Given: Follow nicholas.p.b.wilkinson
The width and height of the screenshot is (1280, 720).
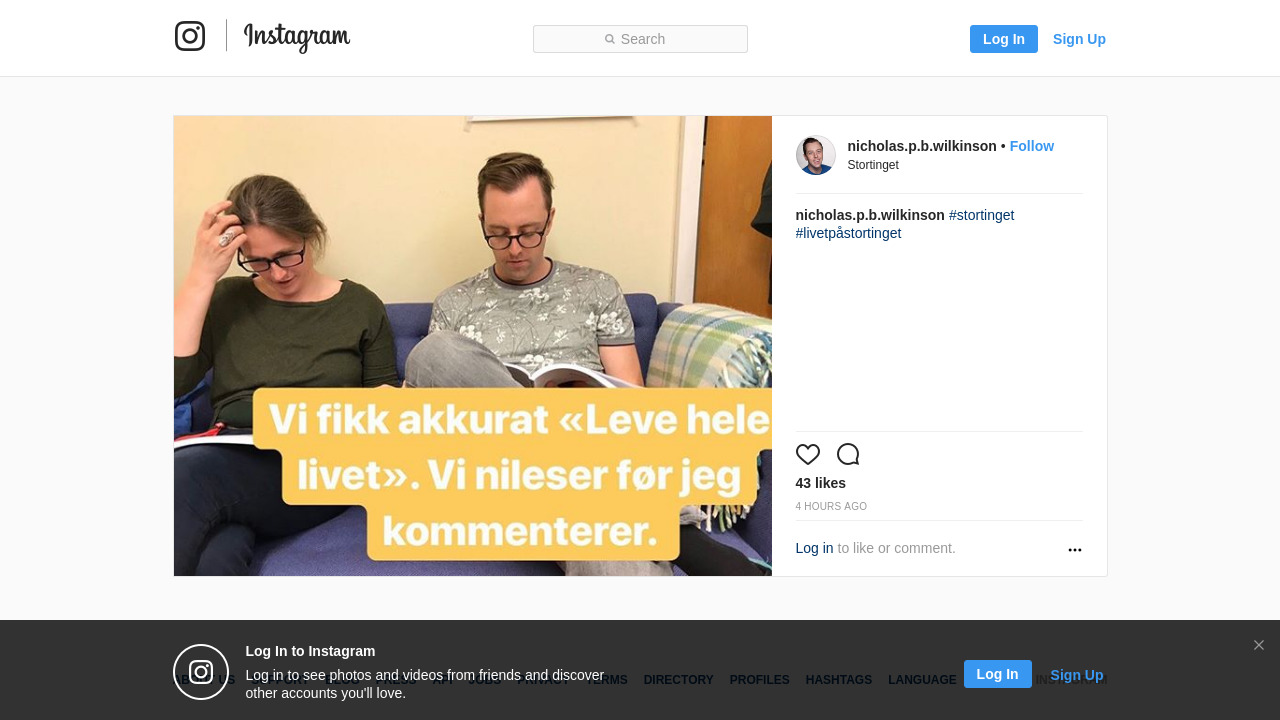Looking at the screenshot, I should [1032, 146].
